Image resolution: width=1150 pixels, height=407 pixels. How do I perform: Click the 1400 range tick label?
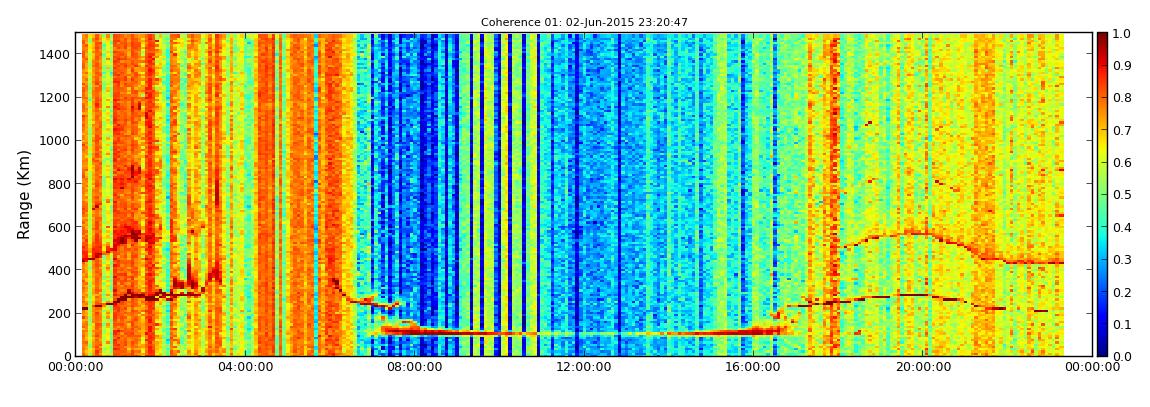[x=56, y=54]
